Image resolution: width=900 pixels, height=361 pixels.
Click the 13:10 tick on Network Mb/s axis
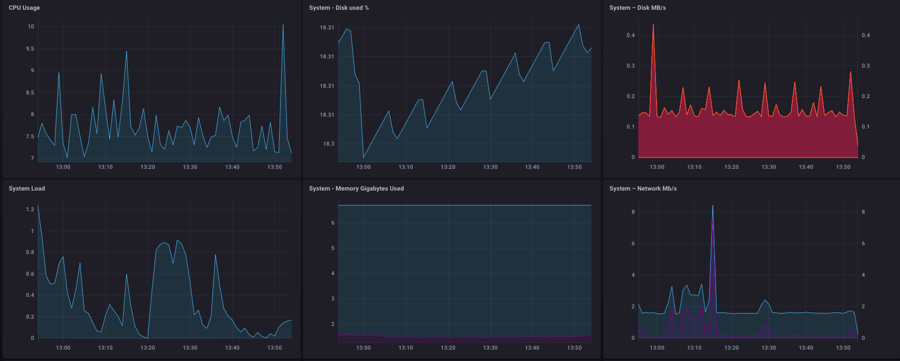point(694,347)
